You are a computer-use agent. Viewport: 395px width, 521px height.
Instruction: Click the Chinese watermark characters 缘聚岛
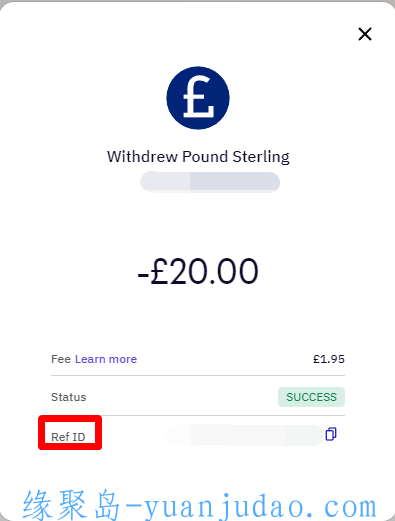(72, 506)
